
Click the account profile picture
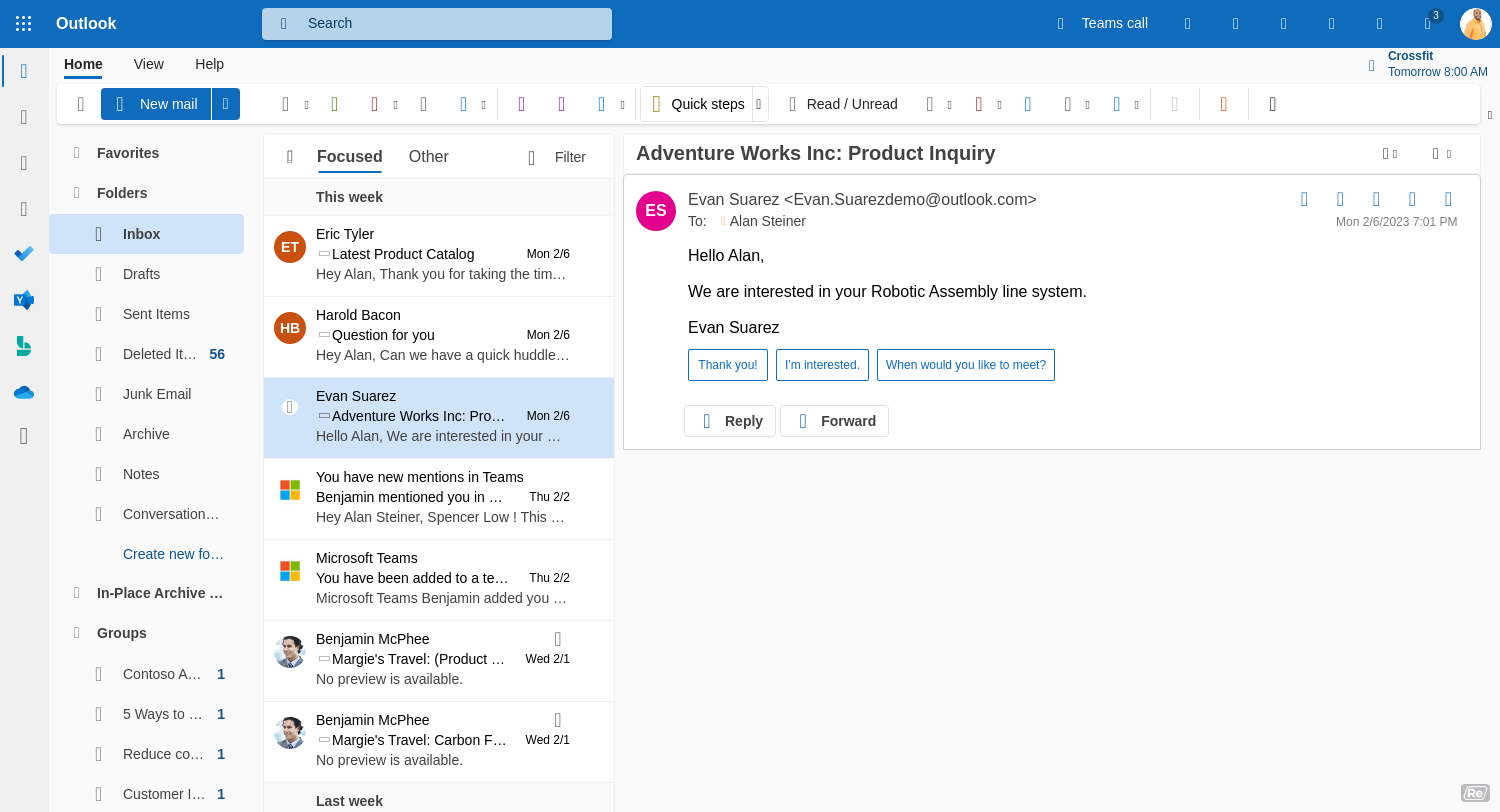pos(1475,24)
